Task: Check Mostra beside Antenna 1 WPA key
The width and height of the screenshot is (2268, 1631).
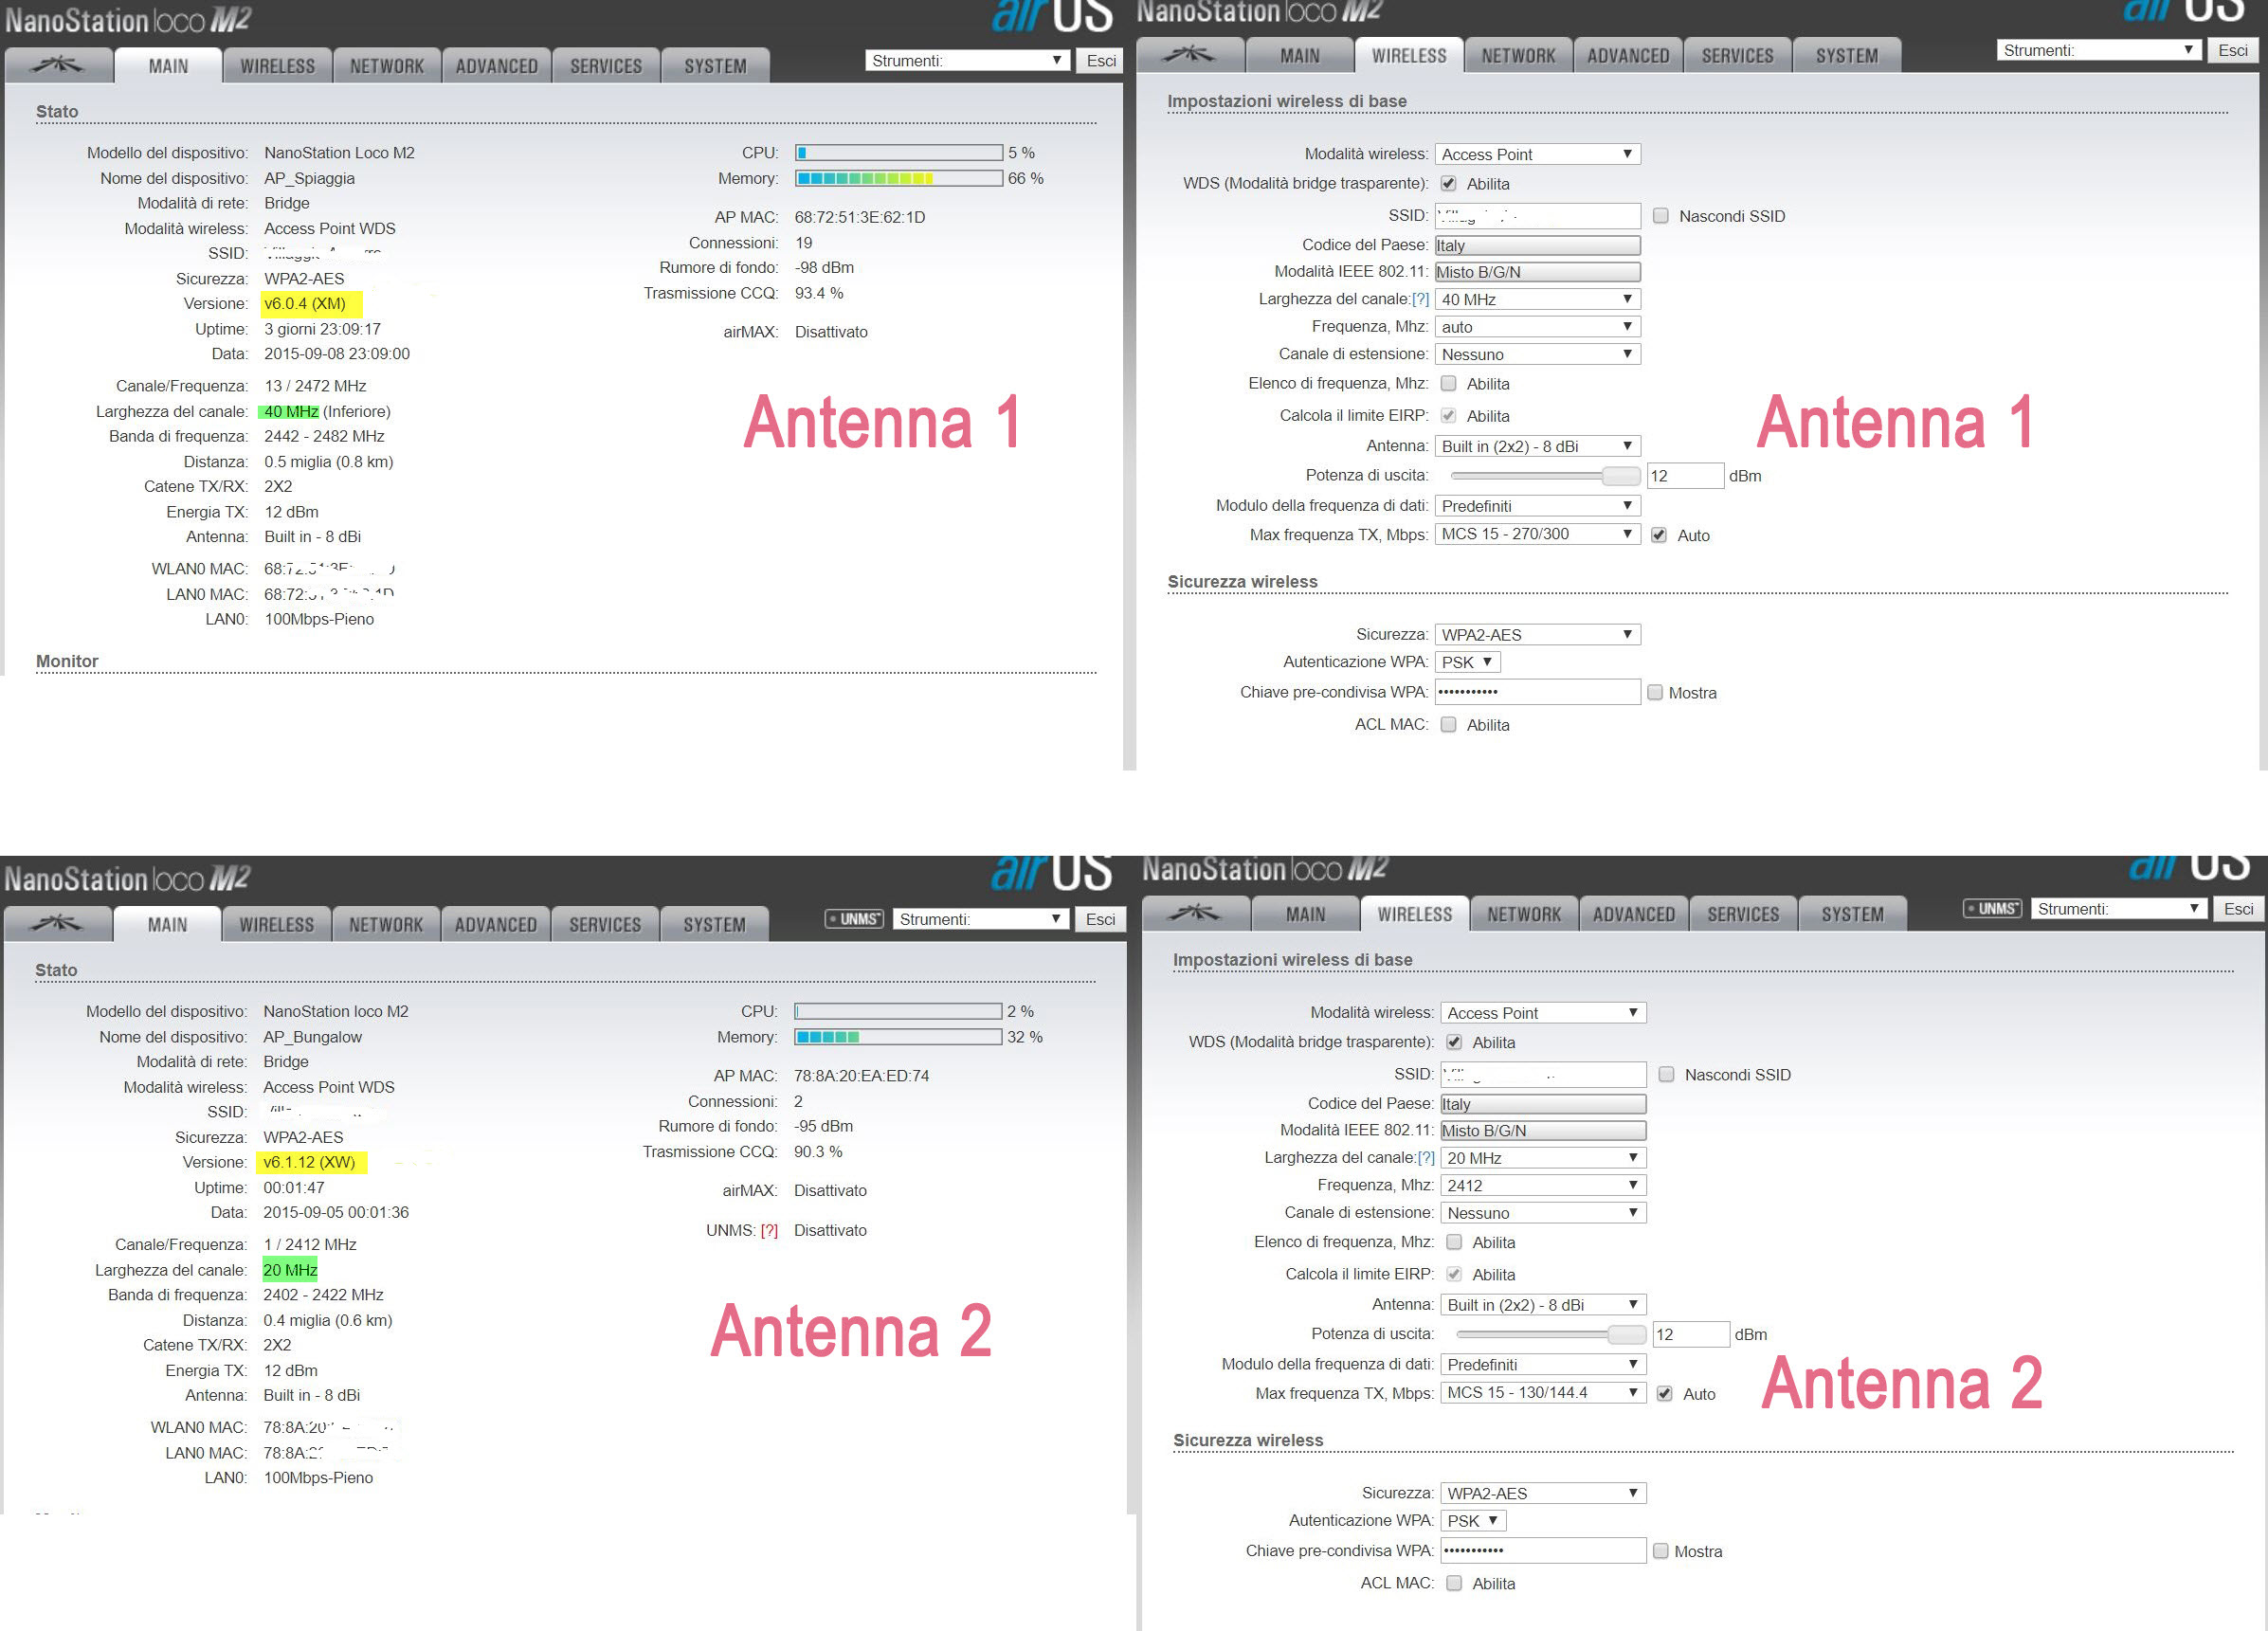Action: click(1655, 692)
